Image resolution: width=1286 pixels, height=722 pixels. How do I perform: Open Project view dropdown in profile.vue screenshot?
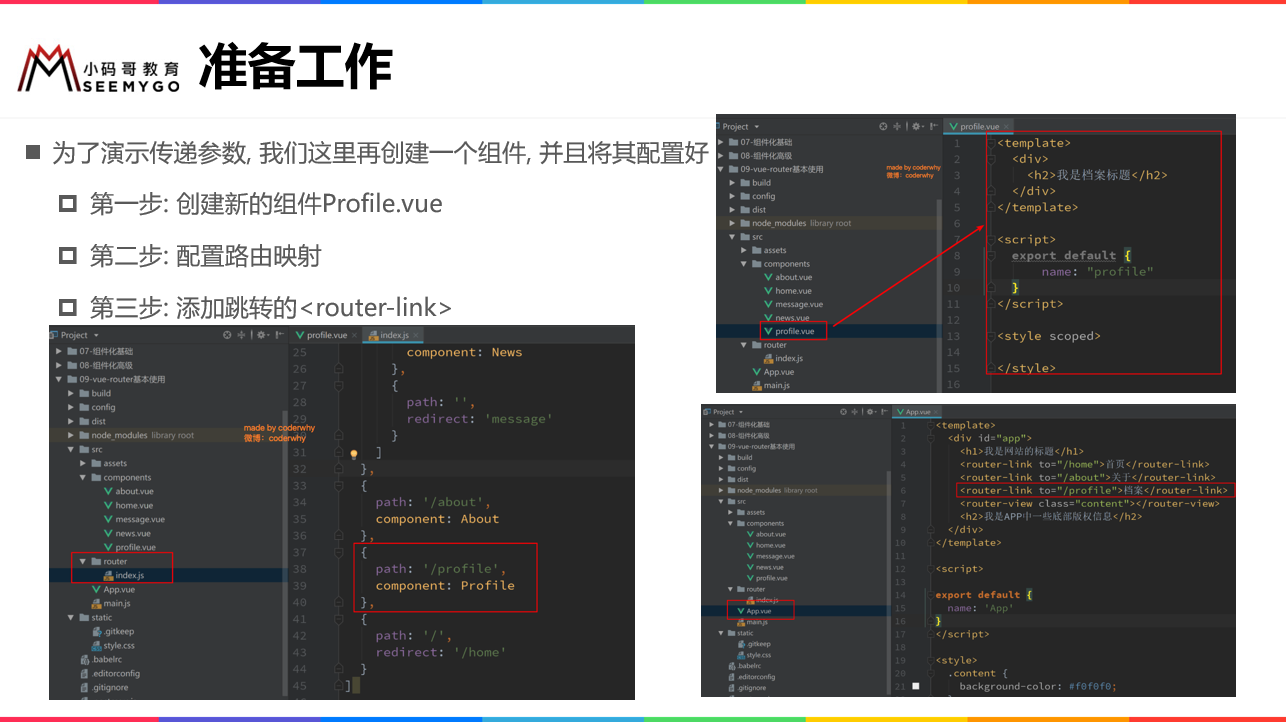pyautogui.click(x=757, y=127)
